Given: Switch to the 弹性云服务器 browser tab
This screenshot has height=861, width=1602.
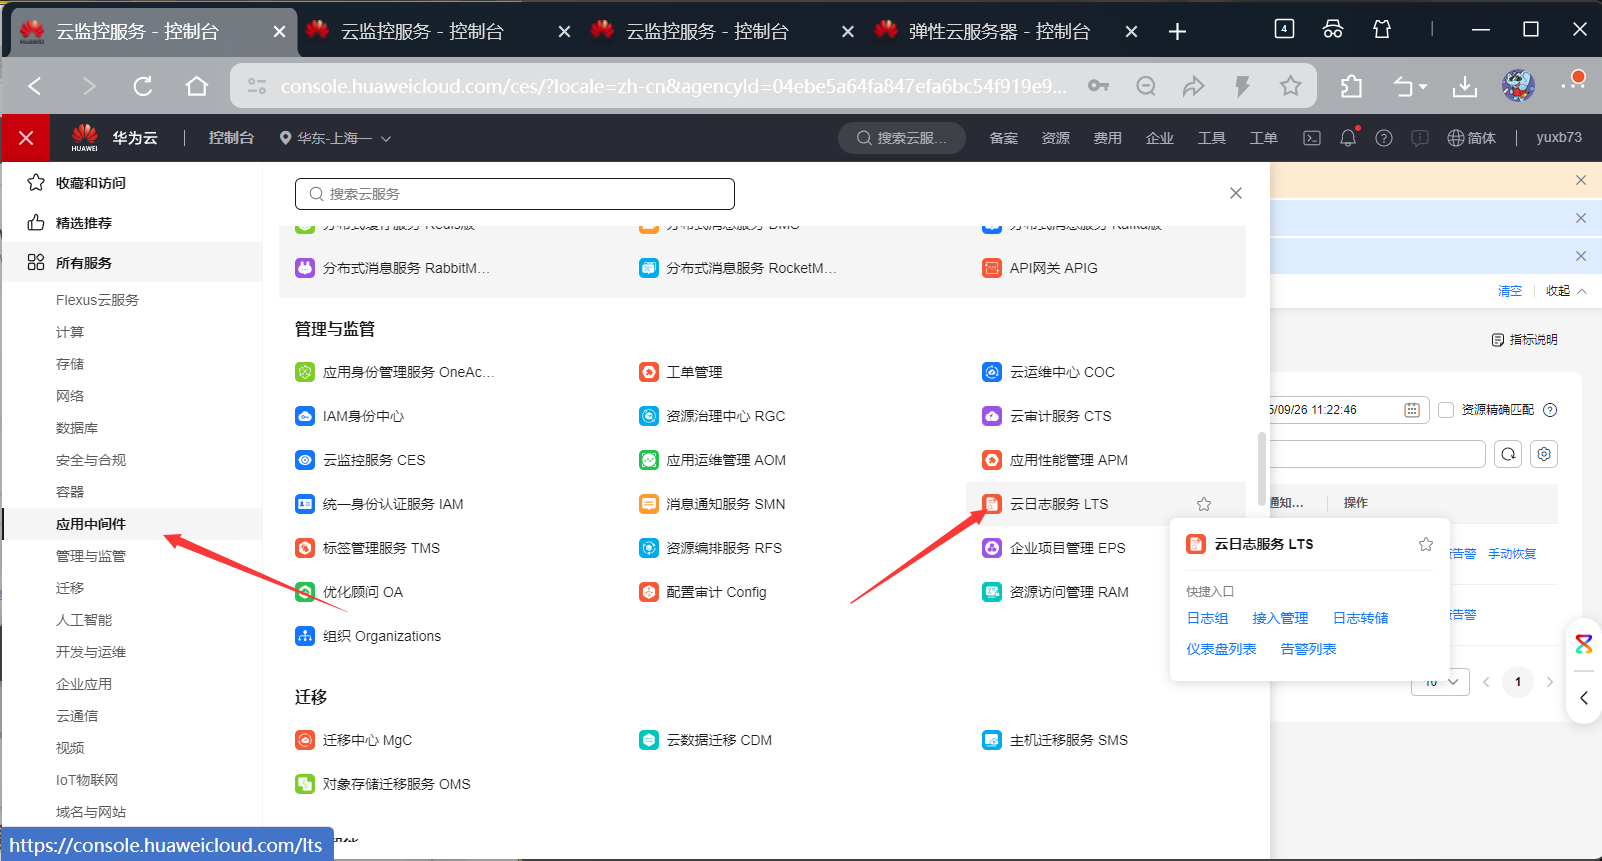Looking at the screenshot, I should 1006,31.
